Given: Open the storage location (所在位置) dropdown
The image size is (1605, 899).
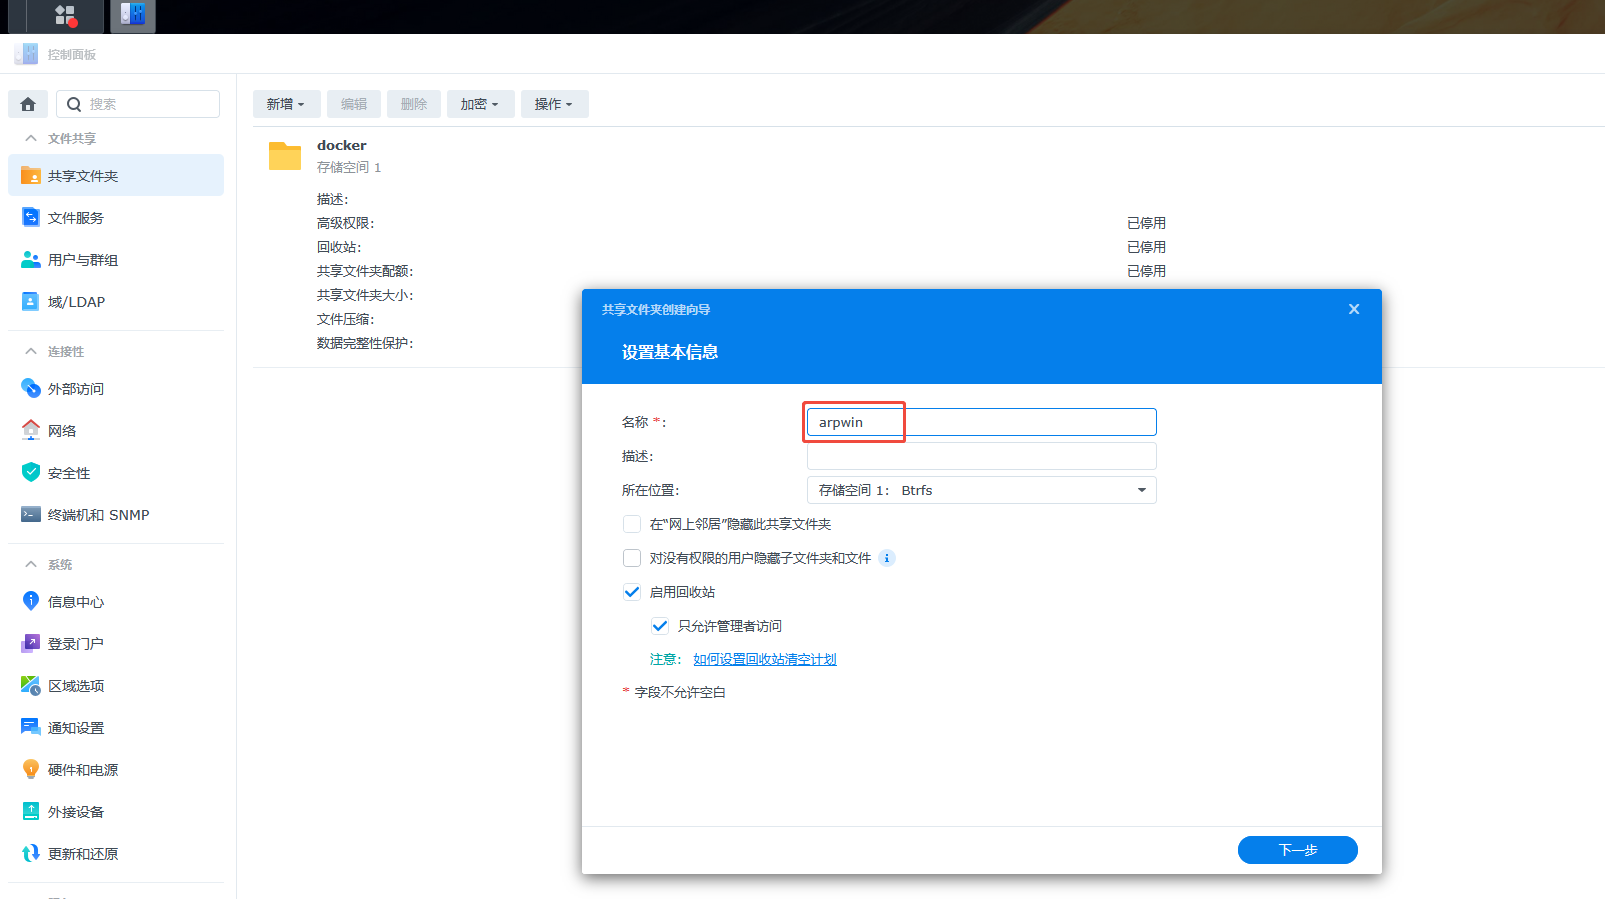Looking at the screenshot, I should (x=981, y=490).
